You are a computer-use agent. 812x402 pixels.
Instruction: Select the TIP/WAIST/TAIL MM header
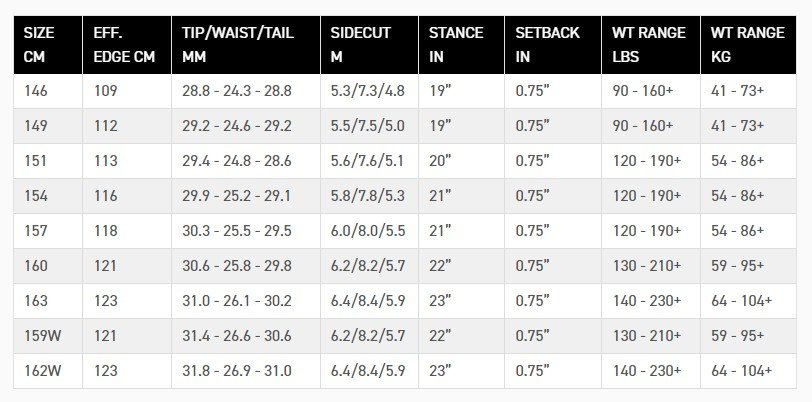[x=246, y=45]
